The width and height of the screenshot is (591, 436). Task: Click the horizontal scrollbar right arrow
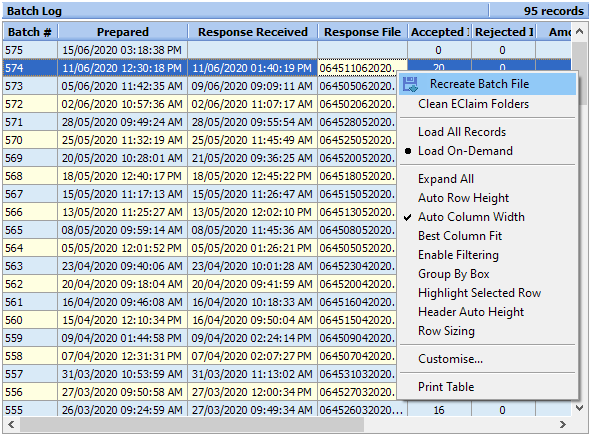click(x=563, y=424)
